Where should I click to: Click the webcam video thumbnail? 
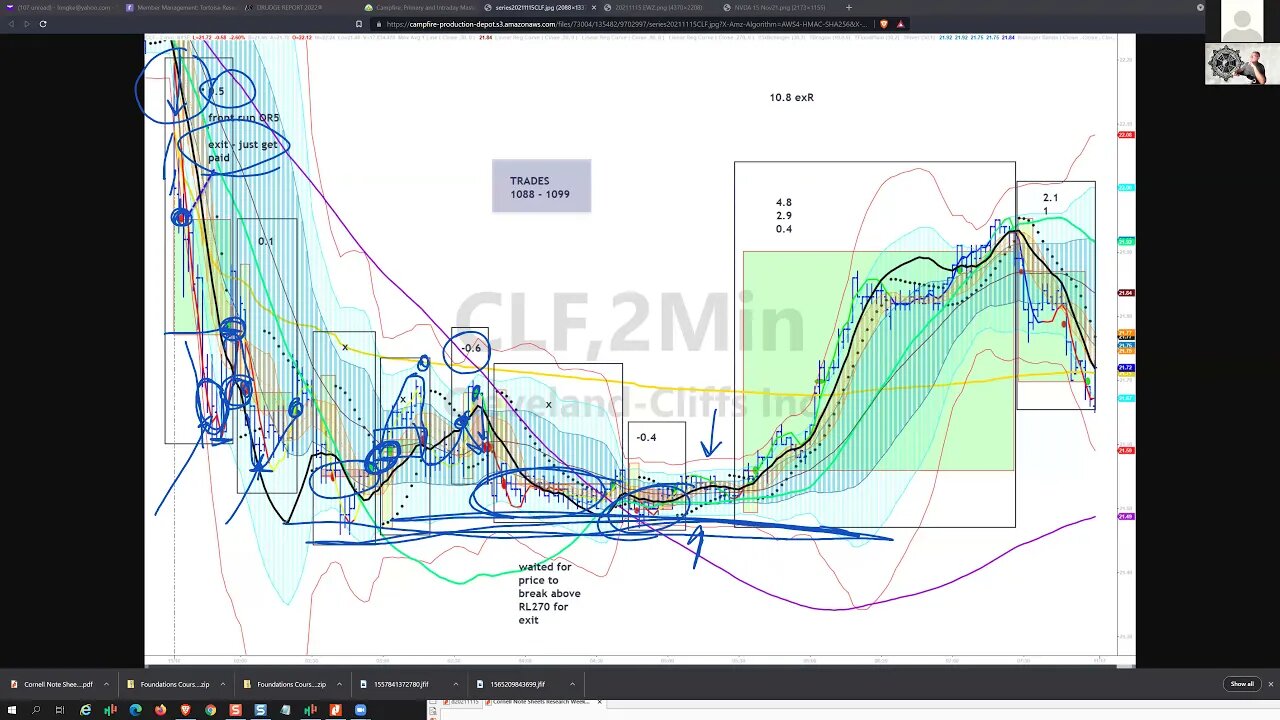tap(1241, 64)
